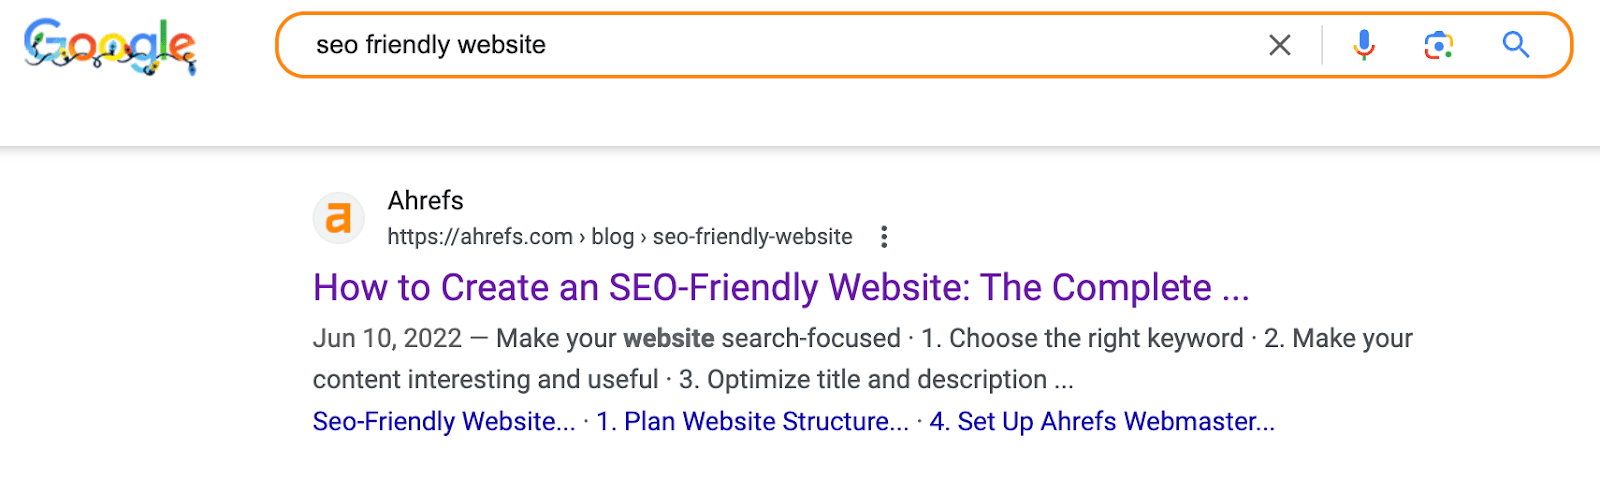1600x479 pixels.
Task: Click the Ahrefs site name
Action: (425, 201)
